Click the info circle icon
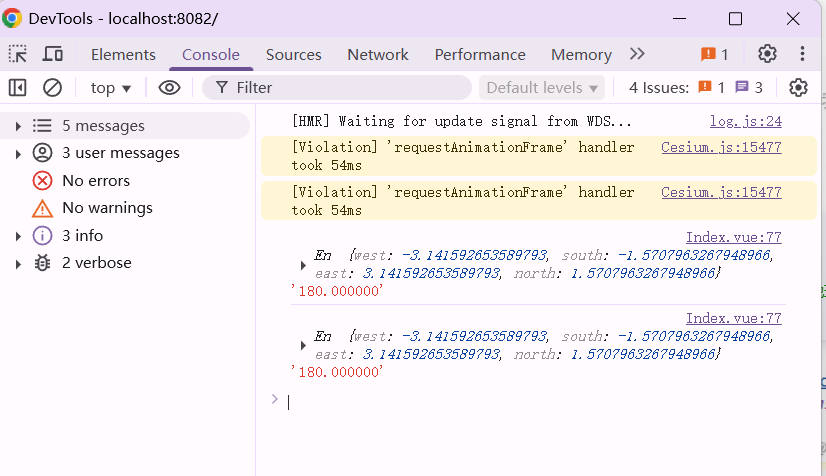The width and height of the screenshot is (826, 476). [42, 235]
